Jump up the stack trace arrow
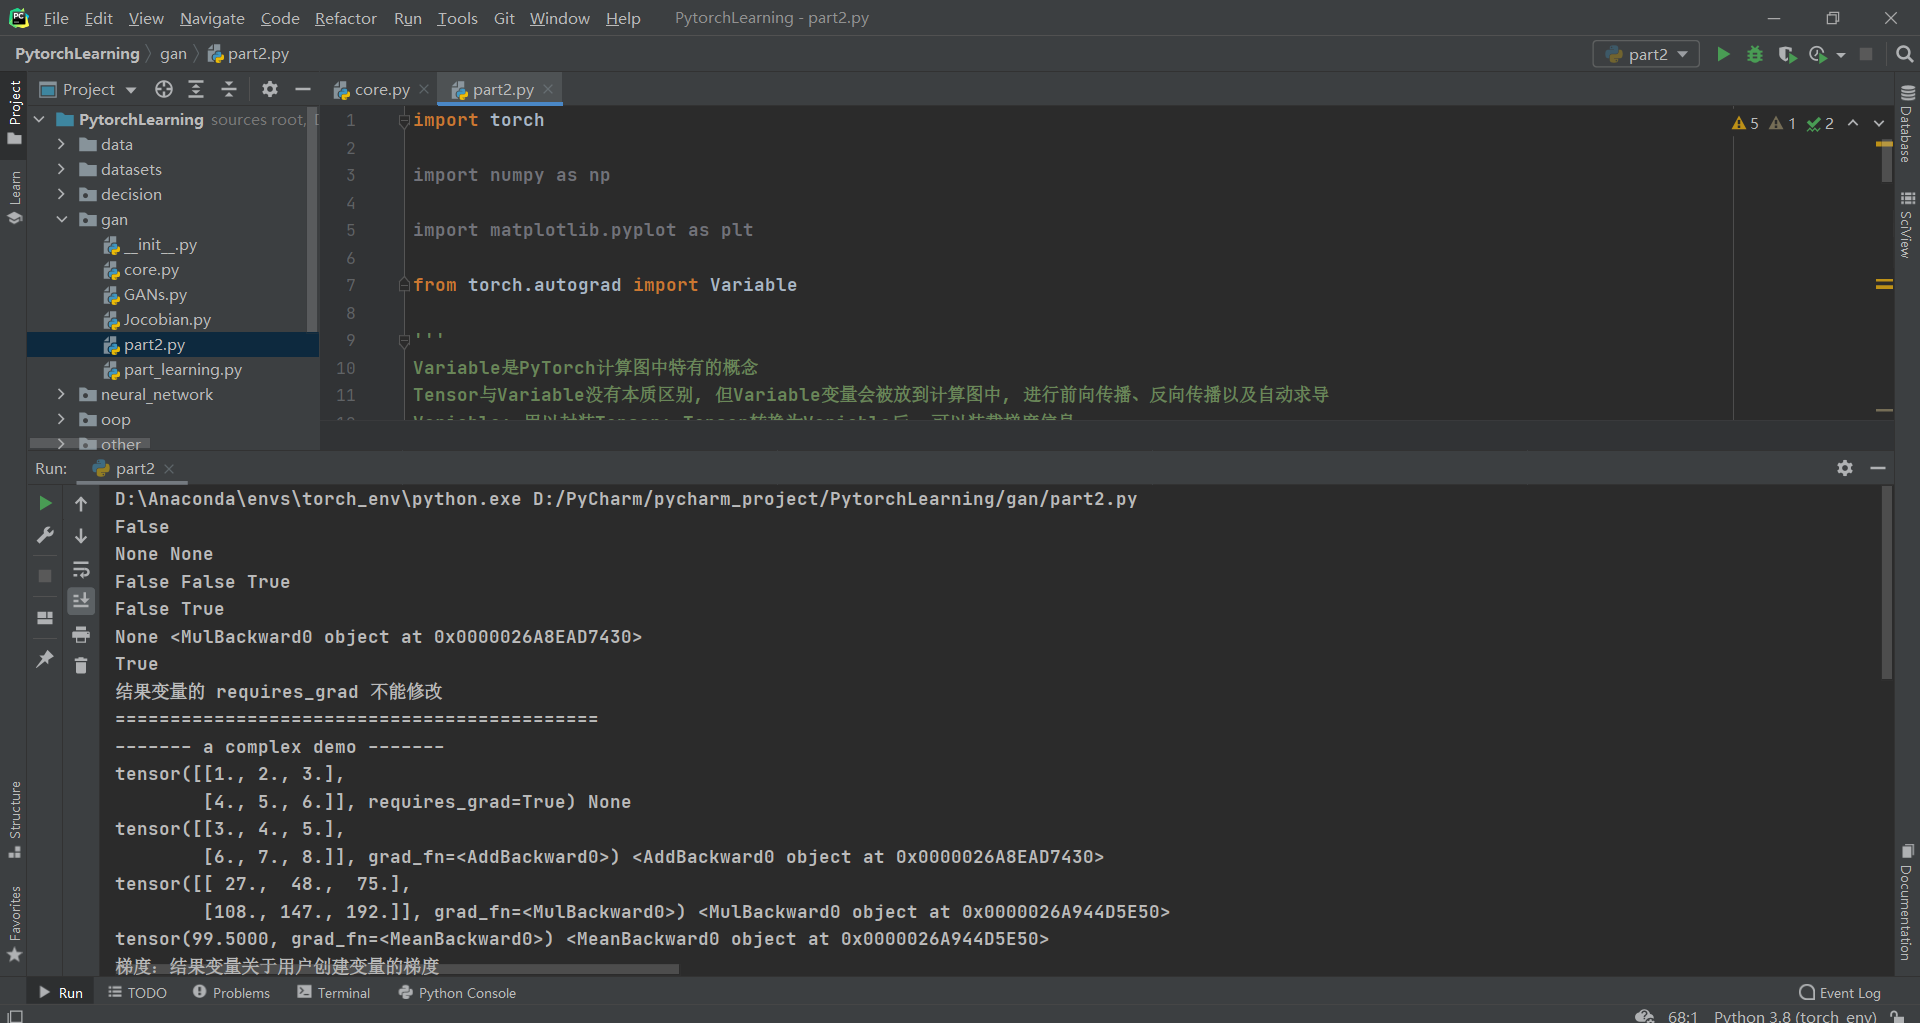1920x1023 pixels. tap(81, 504)
